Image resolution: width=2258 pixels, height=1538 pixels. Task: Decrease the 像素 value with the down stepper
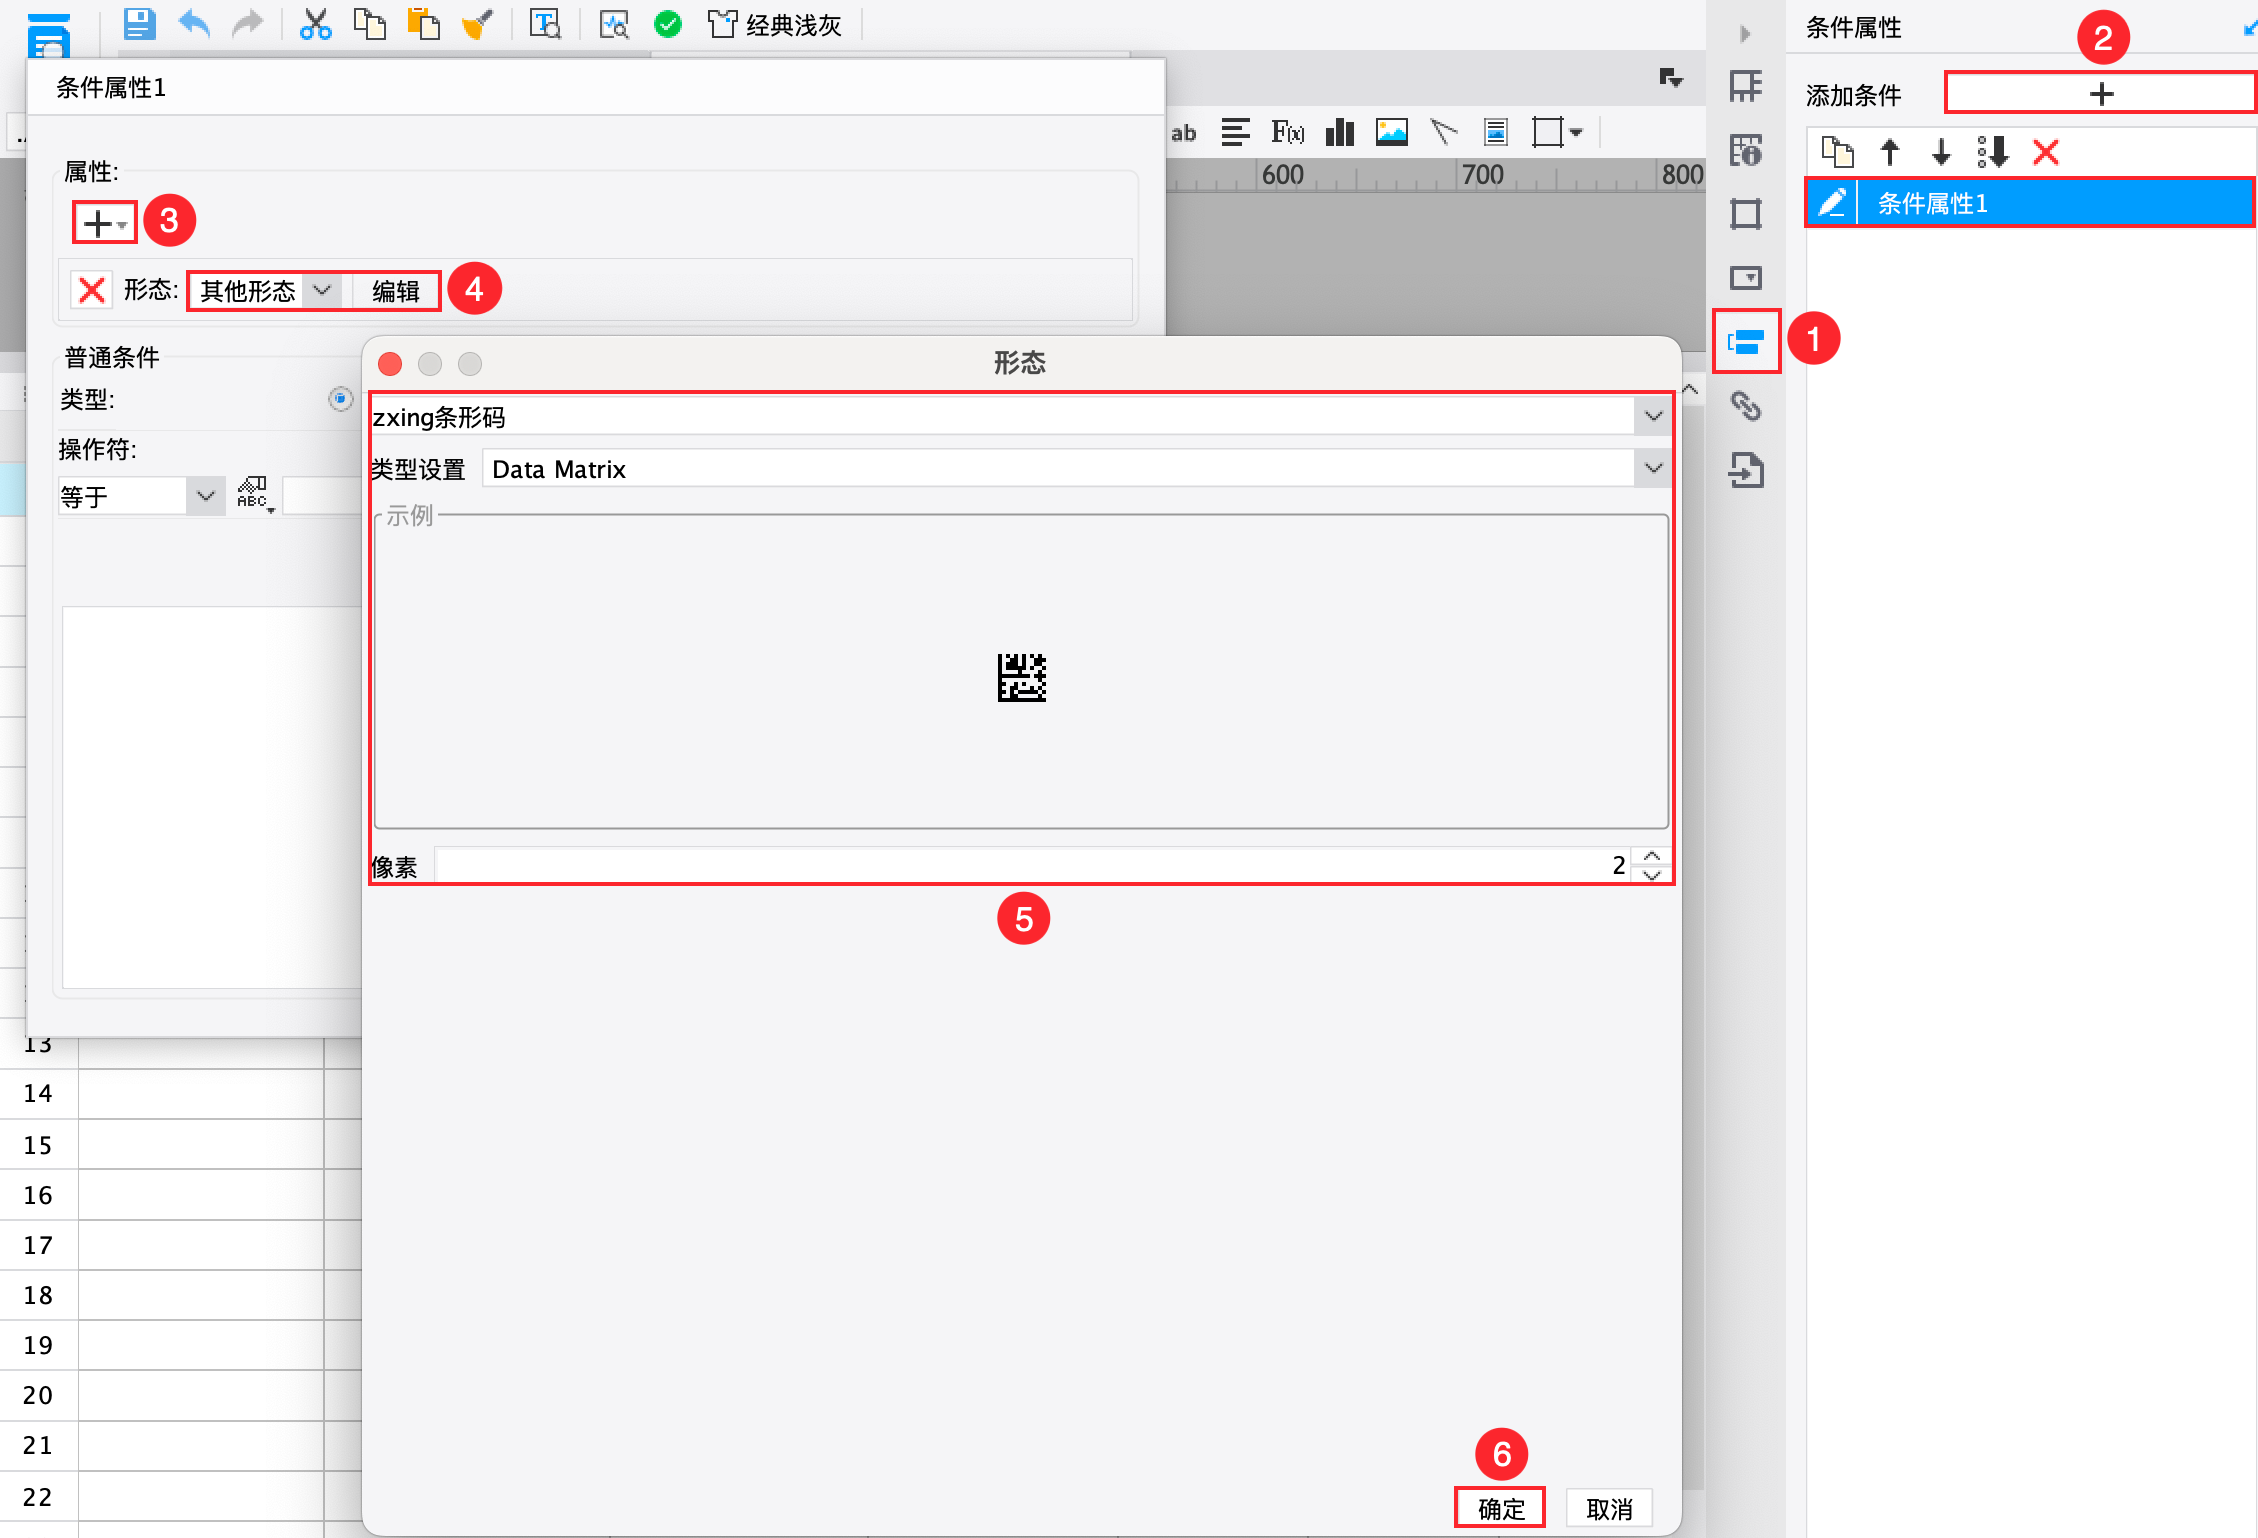(x=1652, y=874)
